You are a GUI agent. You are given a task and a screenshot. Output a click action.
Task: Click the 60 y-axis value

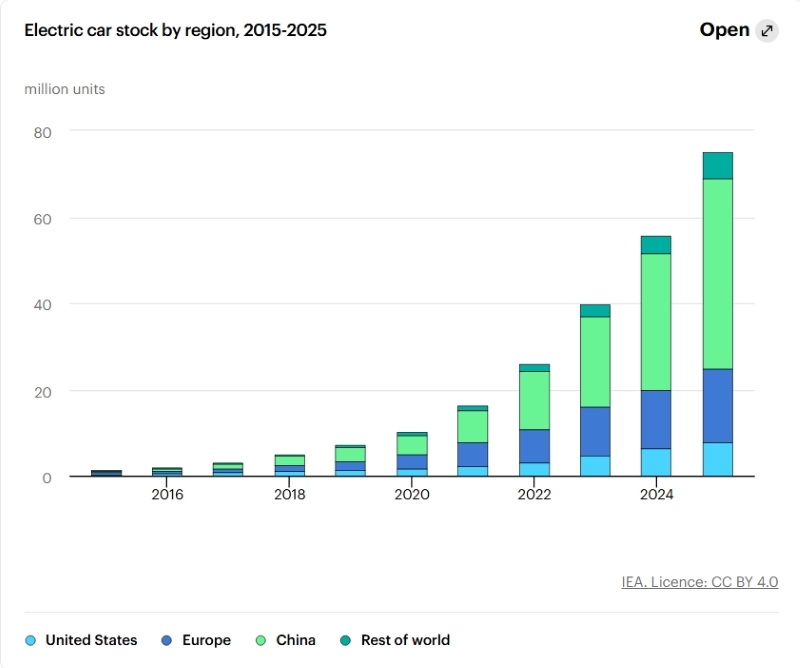point(42,219)
